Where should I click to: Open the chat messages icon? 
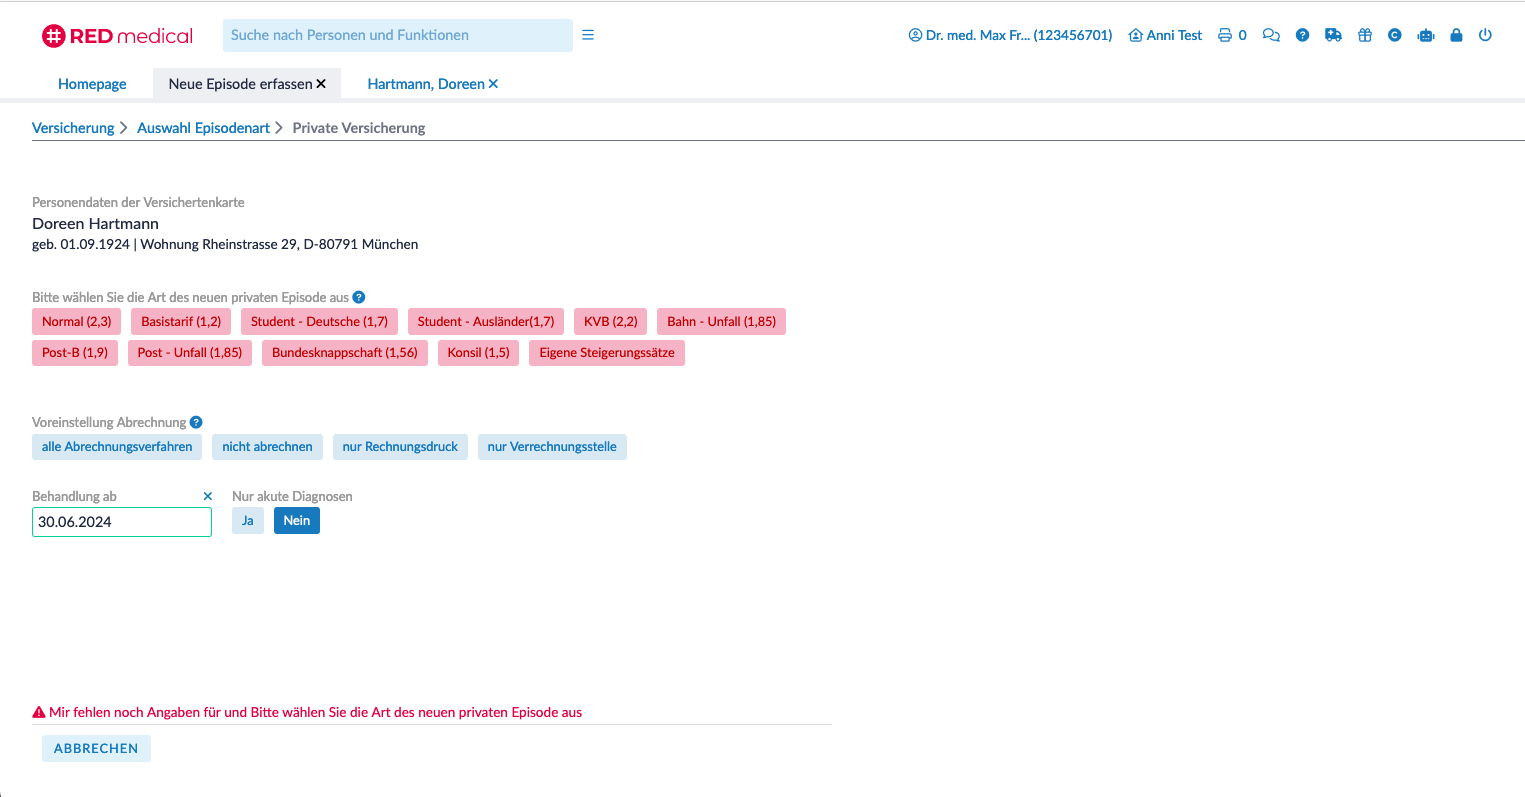pos(1271,35)
